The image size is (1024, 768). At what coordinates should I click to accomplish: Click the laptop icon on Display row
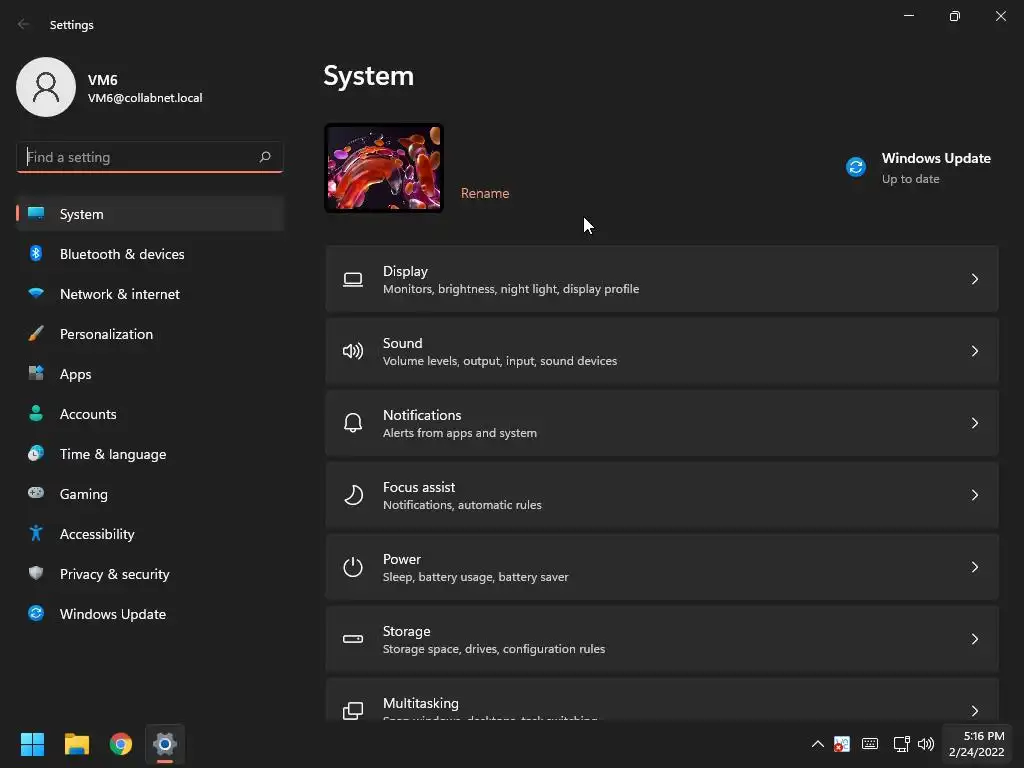pos(353,280)
